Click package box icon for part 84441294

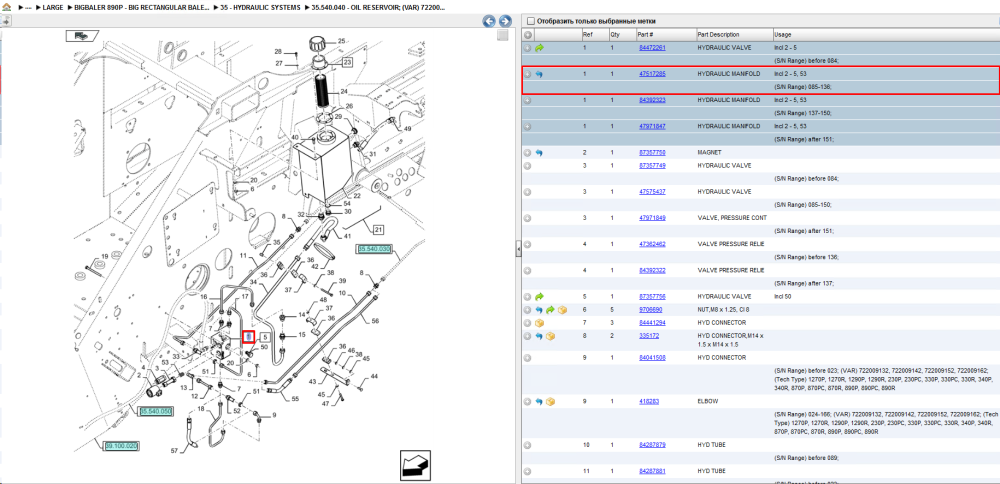539,323
